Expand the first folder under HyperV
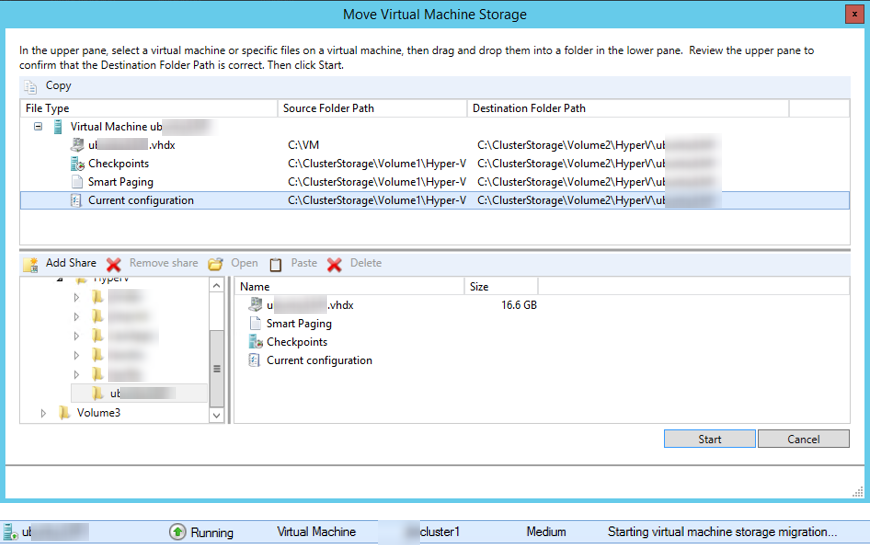The image size is (874, 552). 77,297
